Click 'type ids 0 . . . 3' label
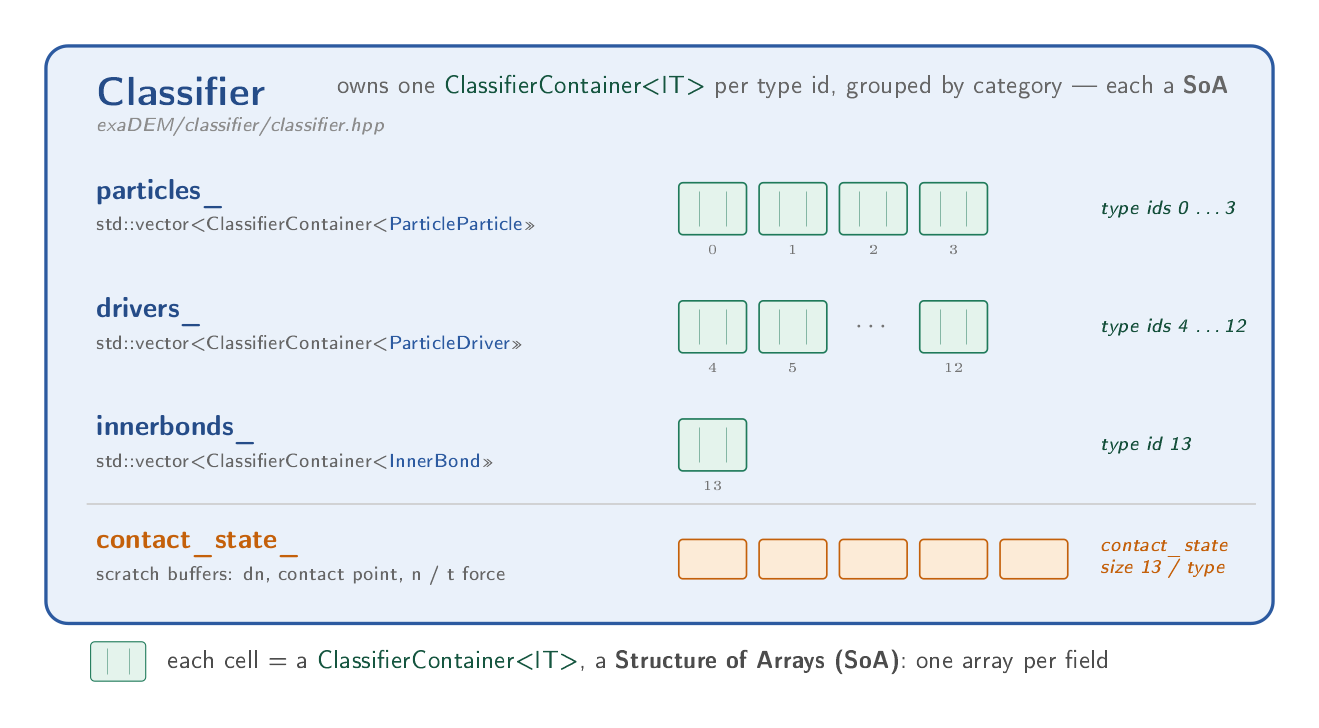 coord(1168,209)
